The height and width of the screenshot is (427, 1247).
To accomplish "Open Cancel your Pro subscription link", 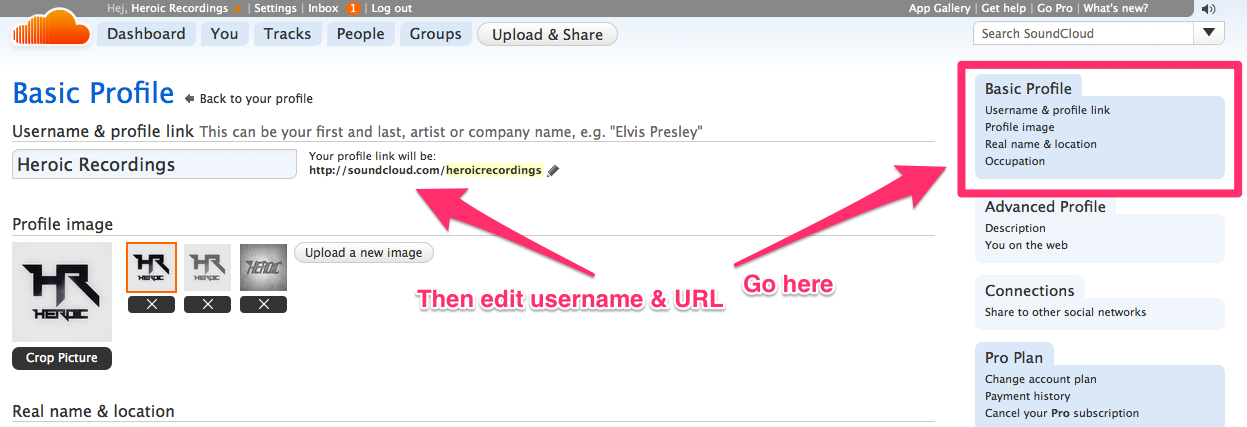I will click(1062, 413).
